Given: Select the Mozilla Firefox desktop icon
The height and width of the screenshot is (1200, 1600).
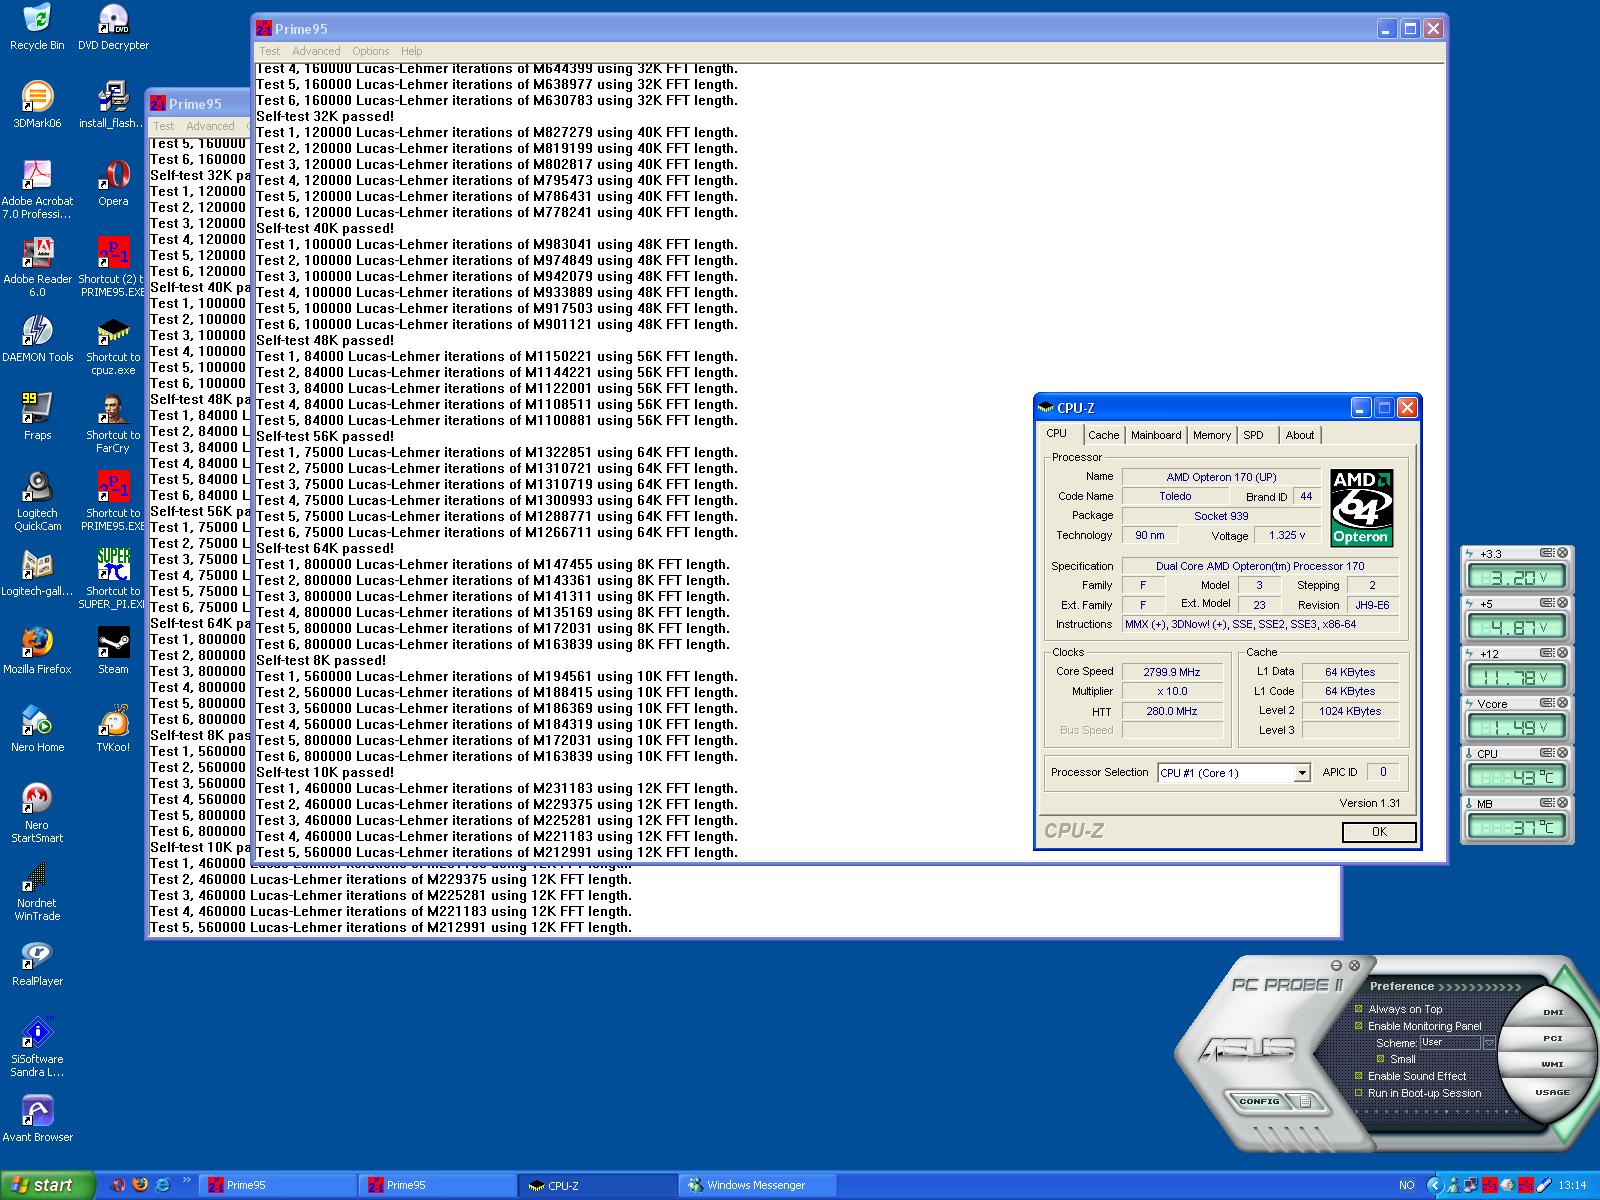Looking at the screenshot, I should 37,651.
